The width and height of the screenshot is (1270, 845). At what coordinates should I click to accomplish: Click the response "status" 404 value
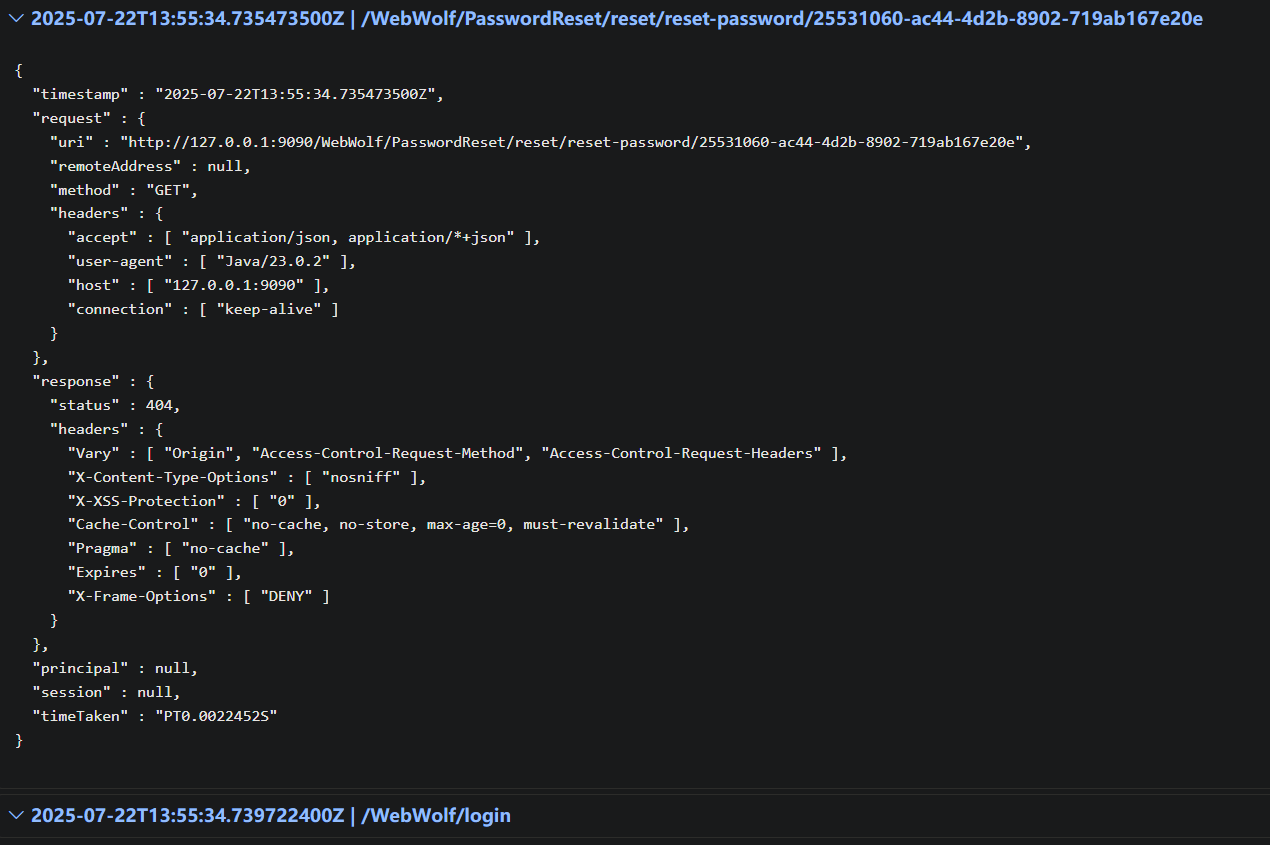click(x=158, y=405)
